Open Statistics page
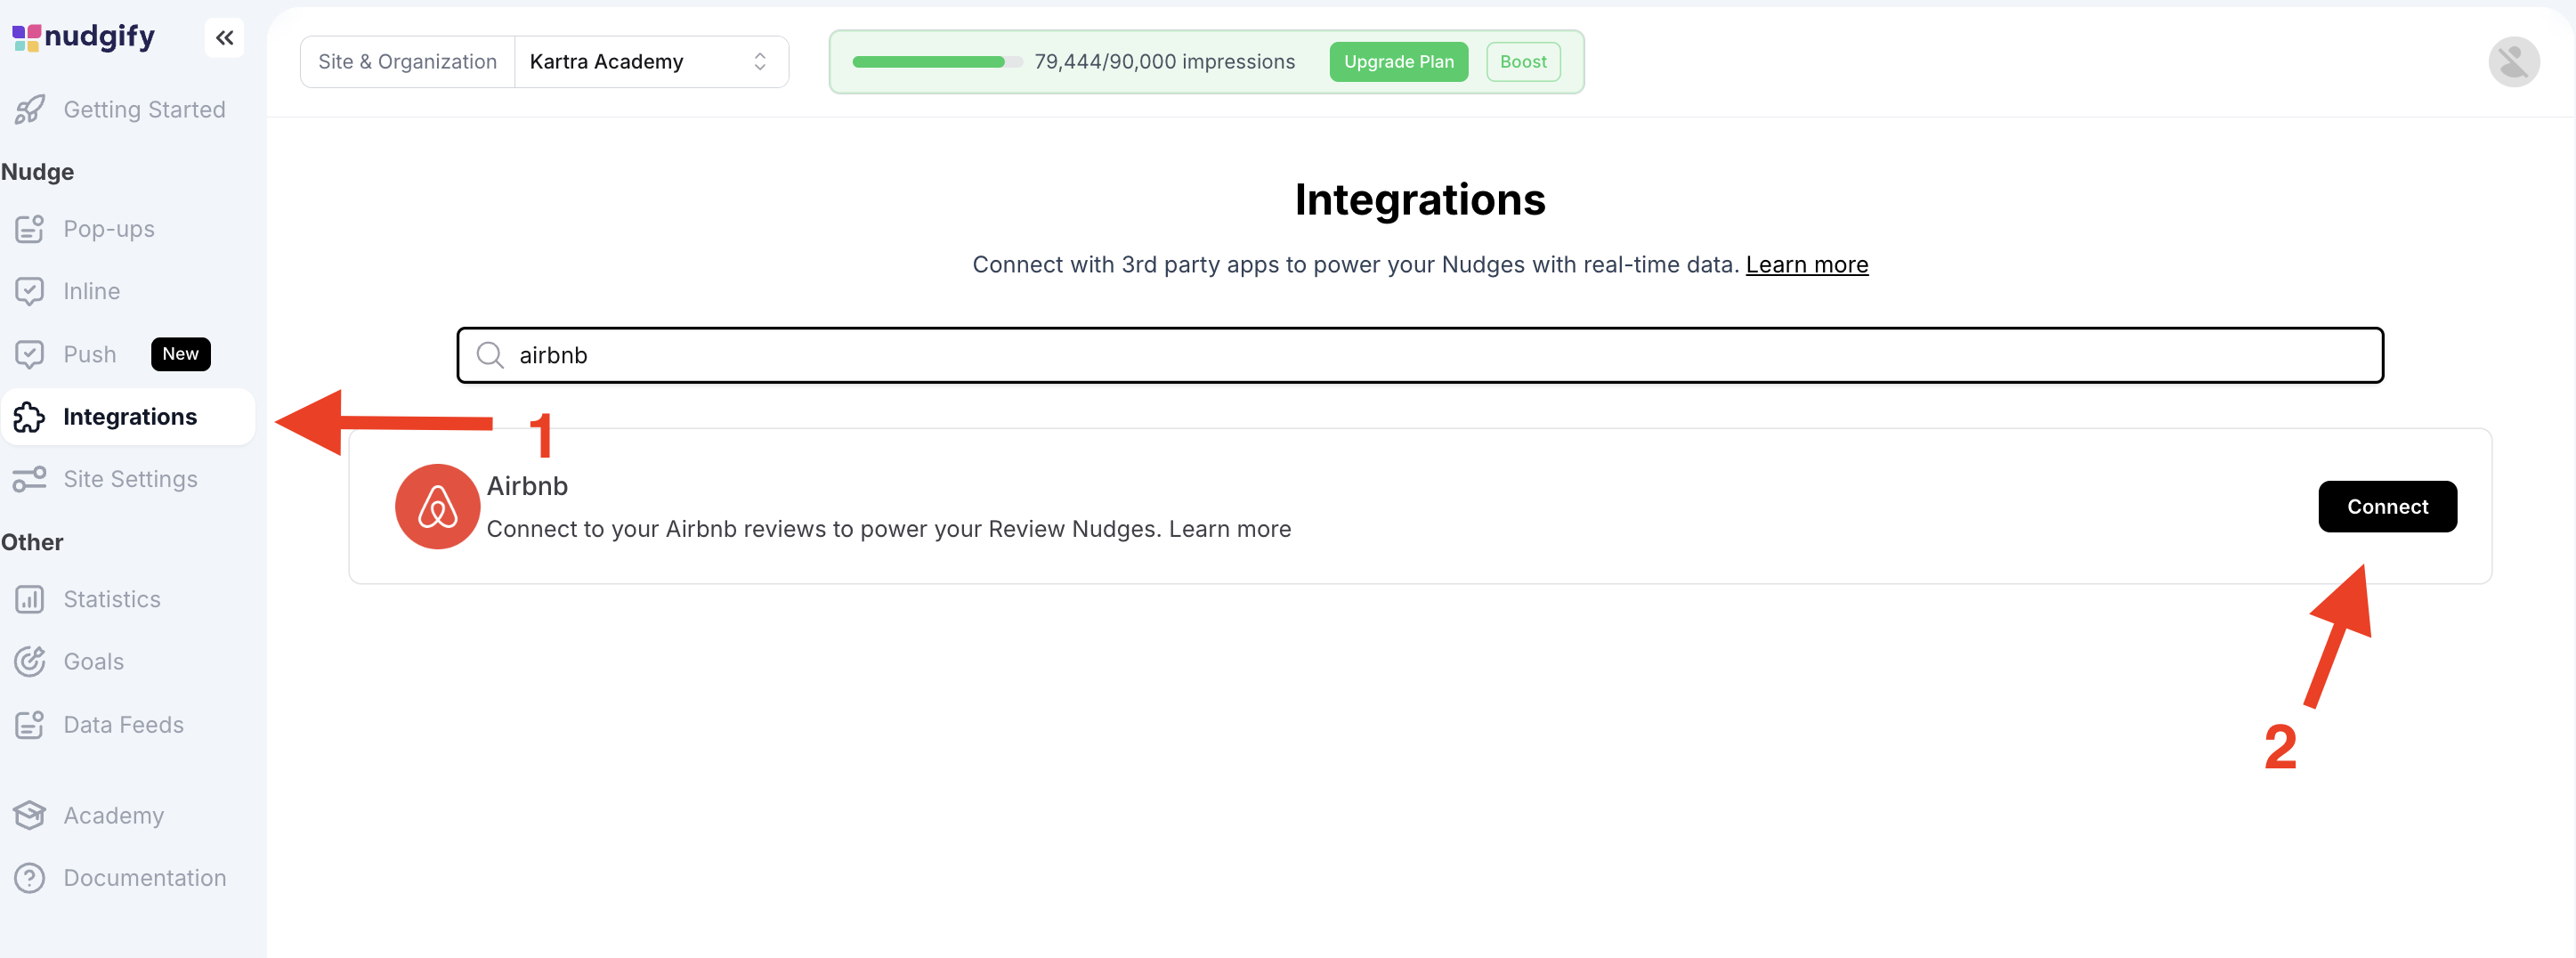 [112, 599]
